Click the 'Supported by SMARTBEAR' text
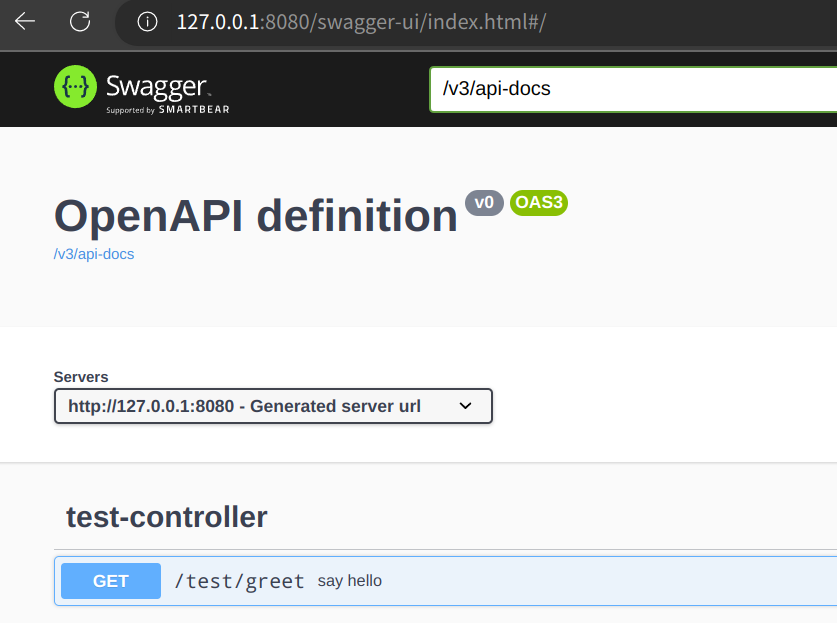 click(168, 109)
